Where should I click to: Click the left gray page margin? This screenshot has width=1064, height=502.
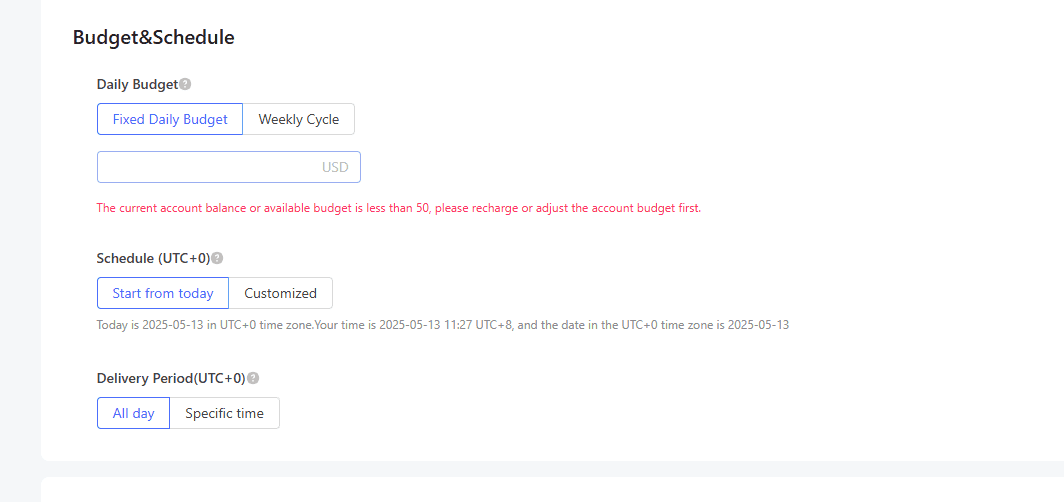point(20,250)
